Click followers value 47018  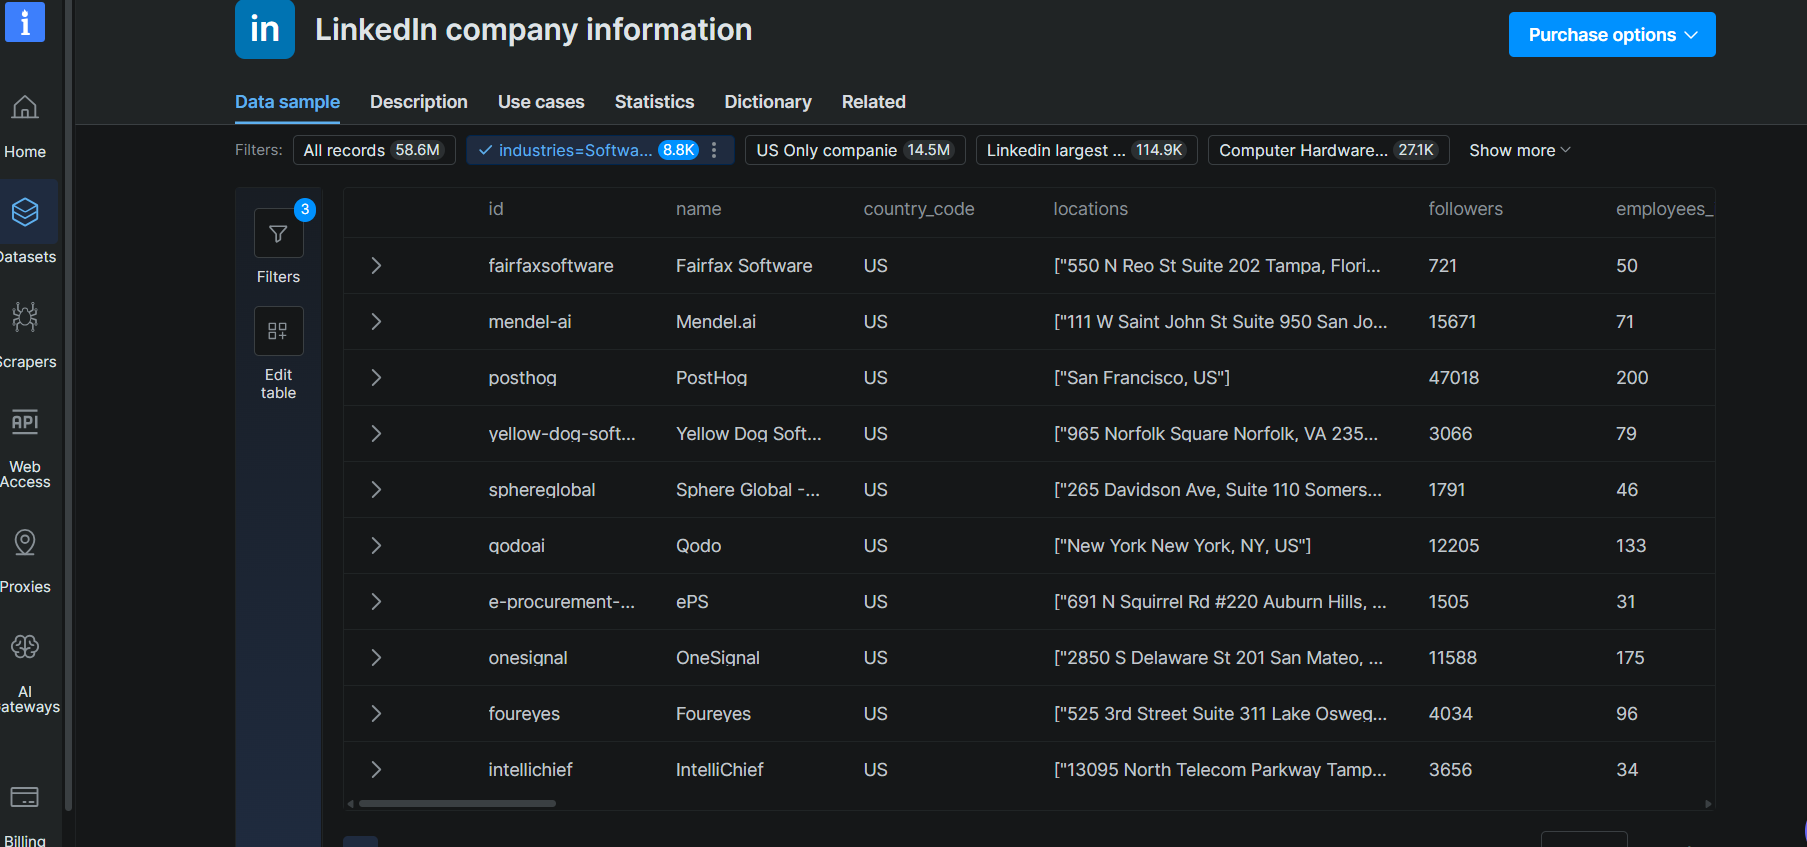click(1453, 378)
